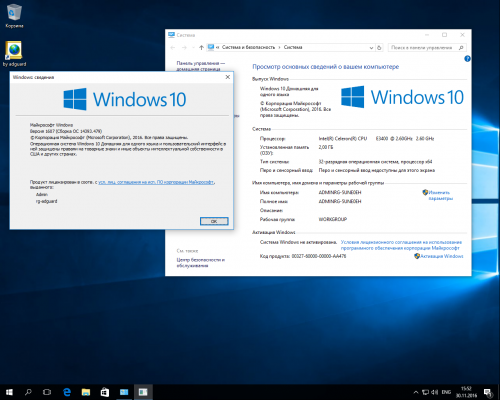Open Control Panel home page link
This screenshot has height=400, width=500.
[x=201, y=66]
